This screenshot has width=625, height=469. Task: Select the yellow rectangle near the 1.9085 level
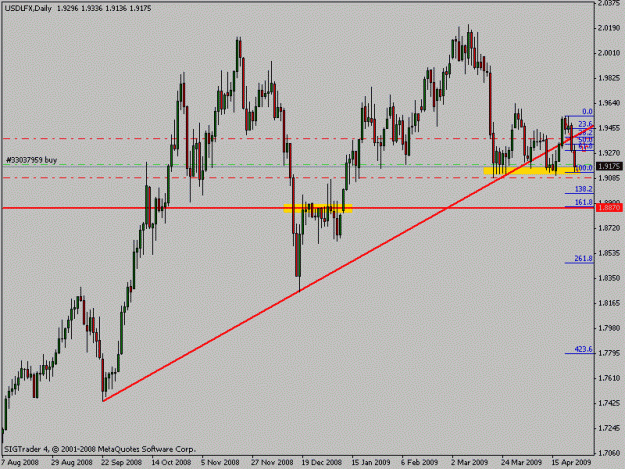pyautogui.click(x=532, y=171)
